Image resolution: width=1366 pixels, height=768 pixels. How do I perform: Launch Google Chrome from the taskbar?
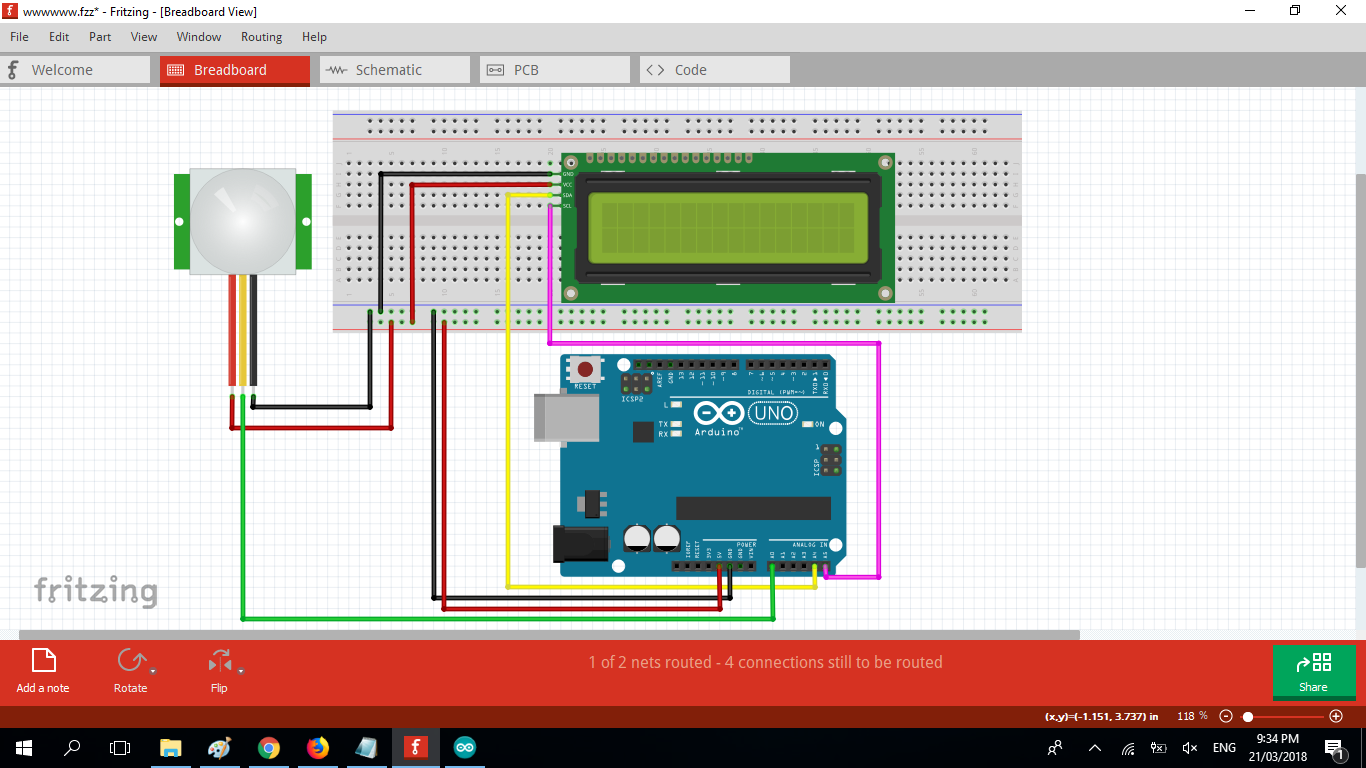pyautogui.click(x=268, y=747)
